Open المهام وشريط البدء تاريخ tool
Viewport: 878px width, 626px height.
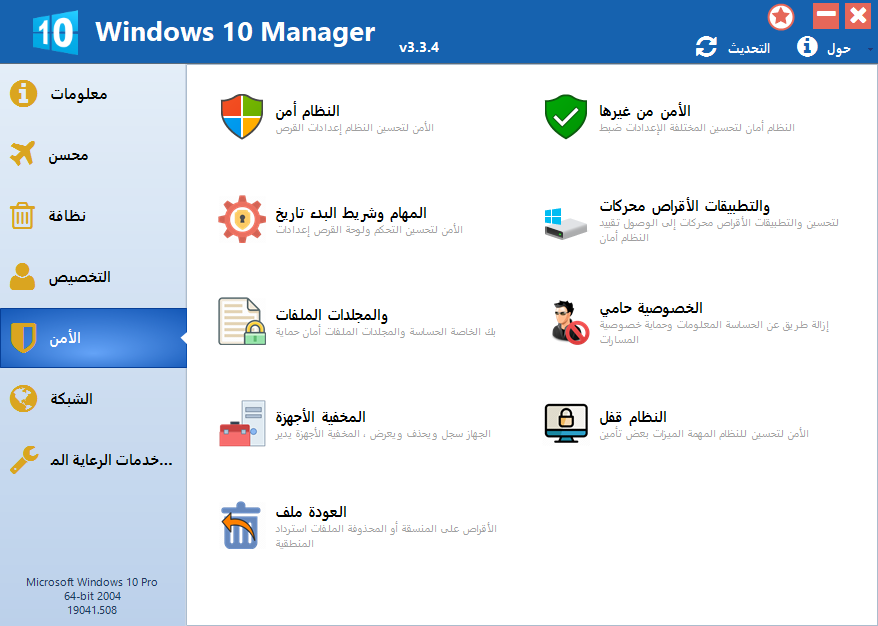(351, 213)
